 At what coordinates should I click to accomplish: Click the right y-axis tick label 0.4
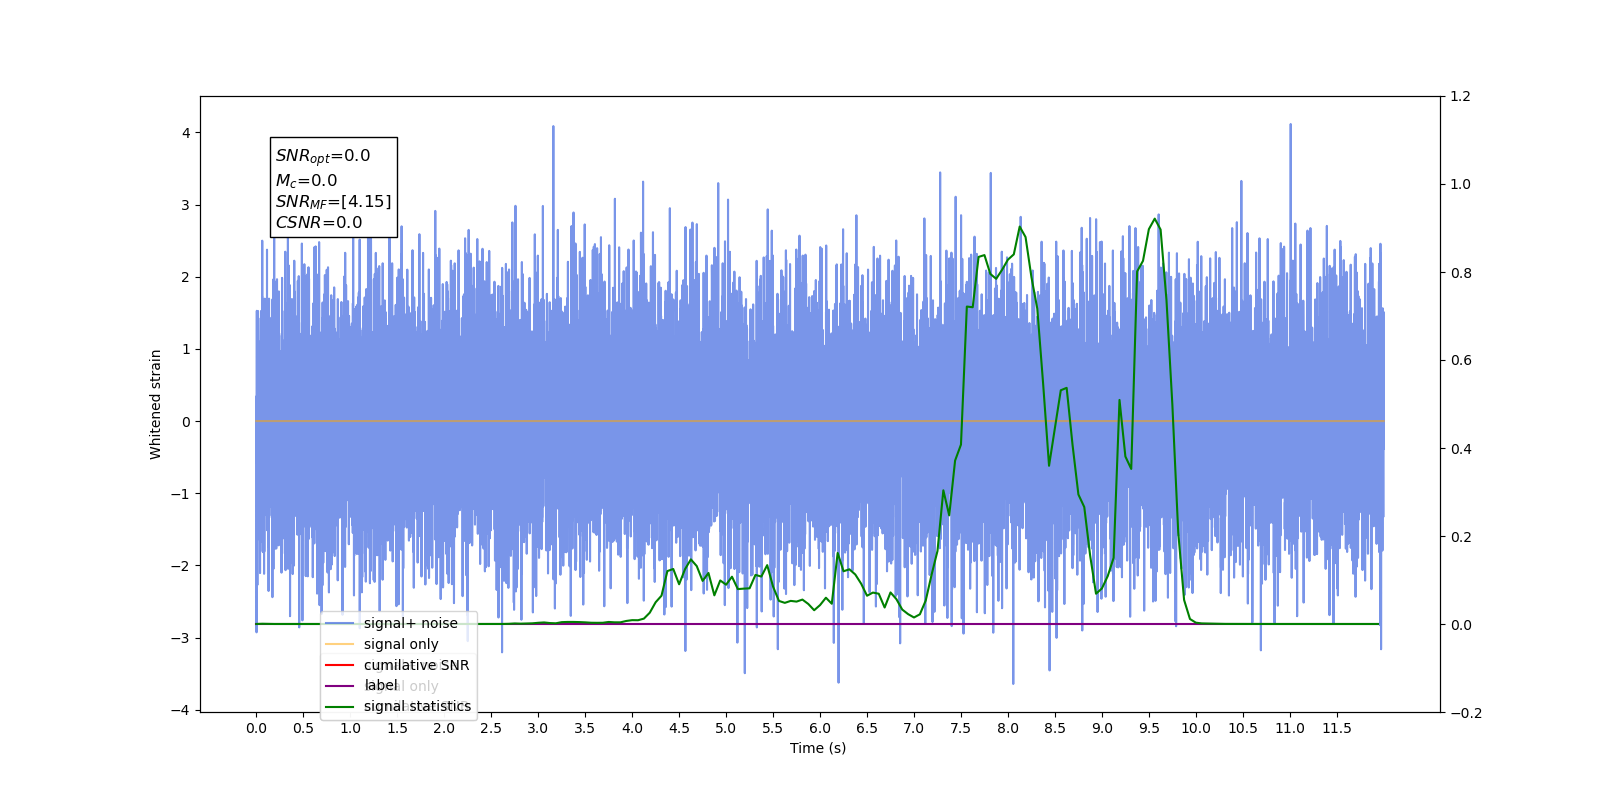click(1461, 449)
